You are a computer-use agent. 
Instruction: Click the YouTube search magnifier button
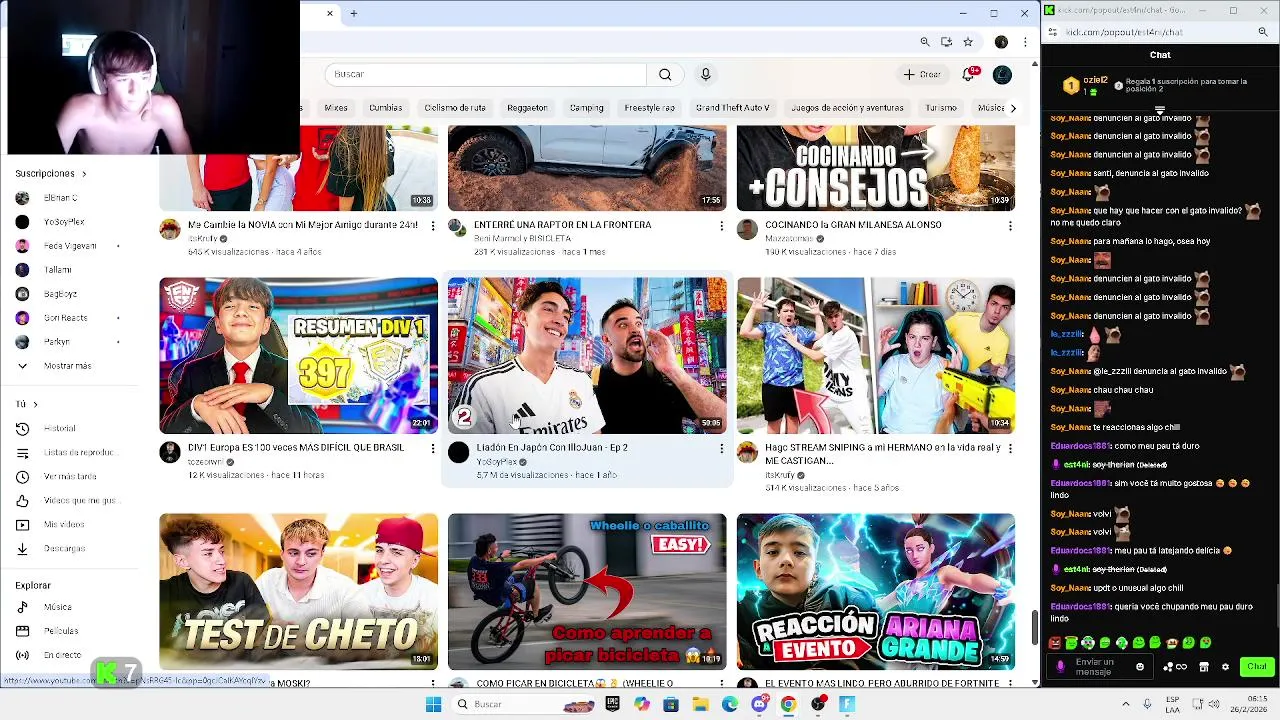pos(665,74)
